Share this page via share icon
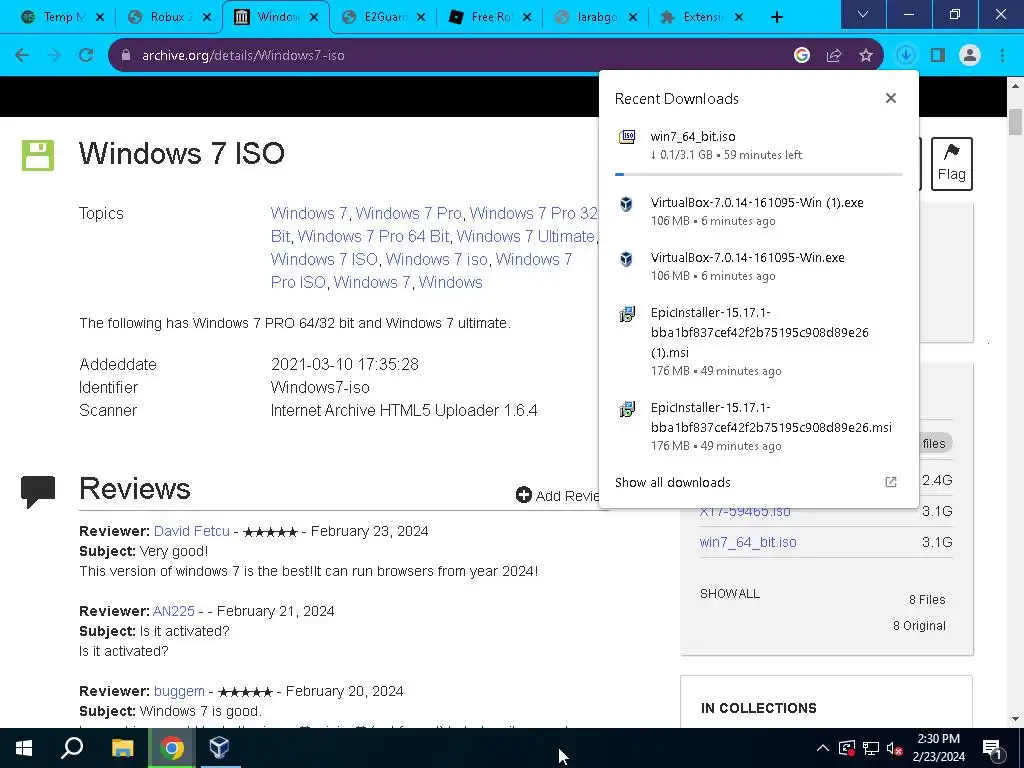The image size is (1024, 768). [834, 56]
